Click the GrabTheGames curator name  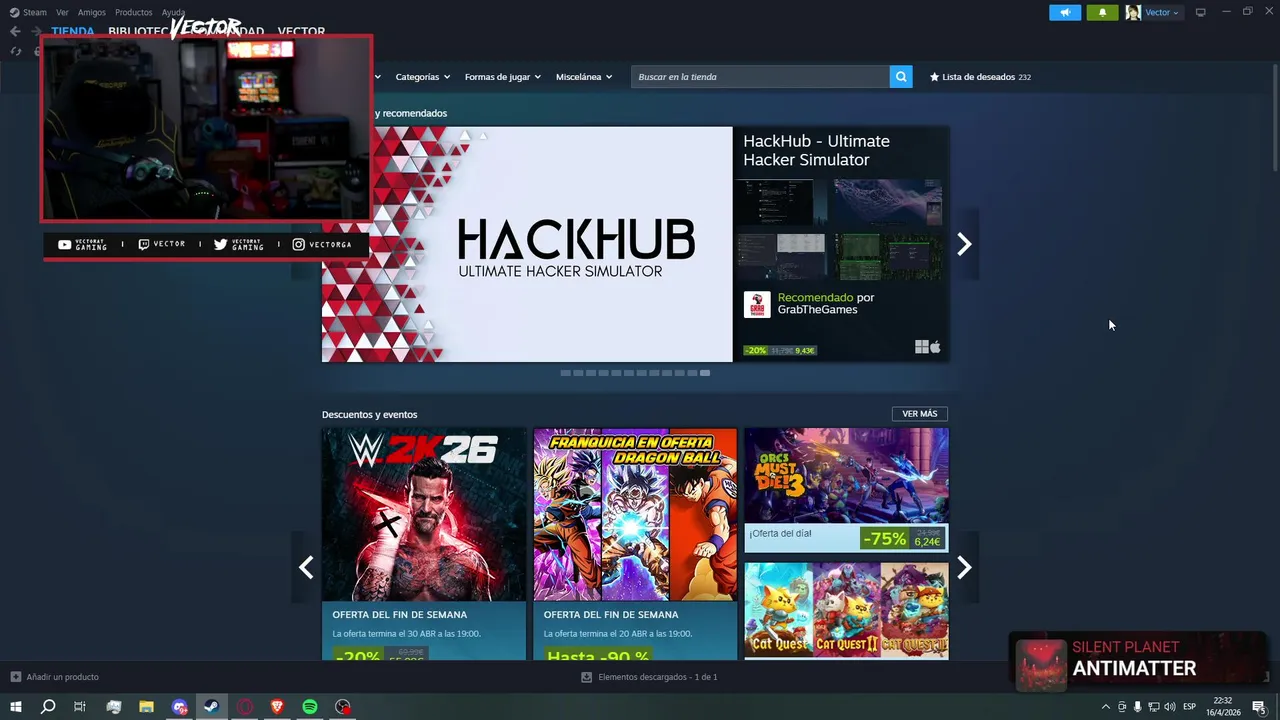tap(817, 310)
